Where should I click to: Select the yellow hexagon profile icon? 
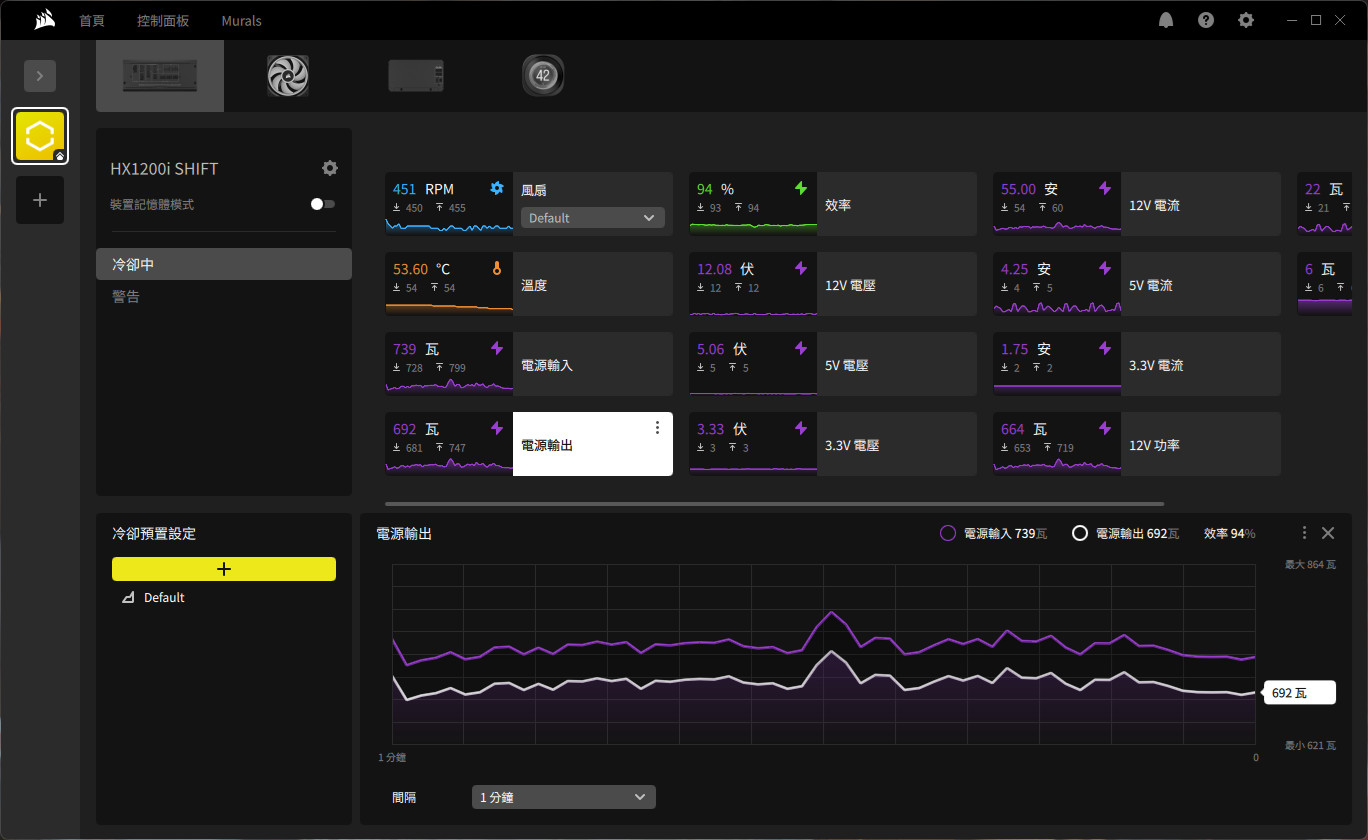(40, 136)
